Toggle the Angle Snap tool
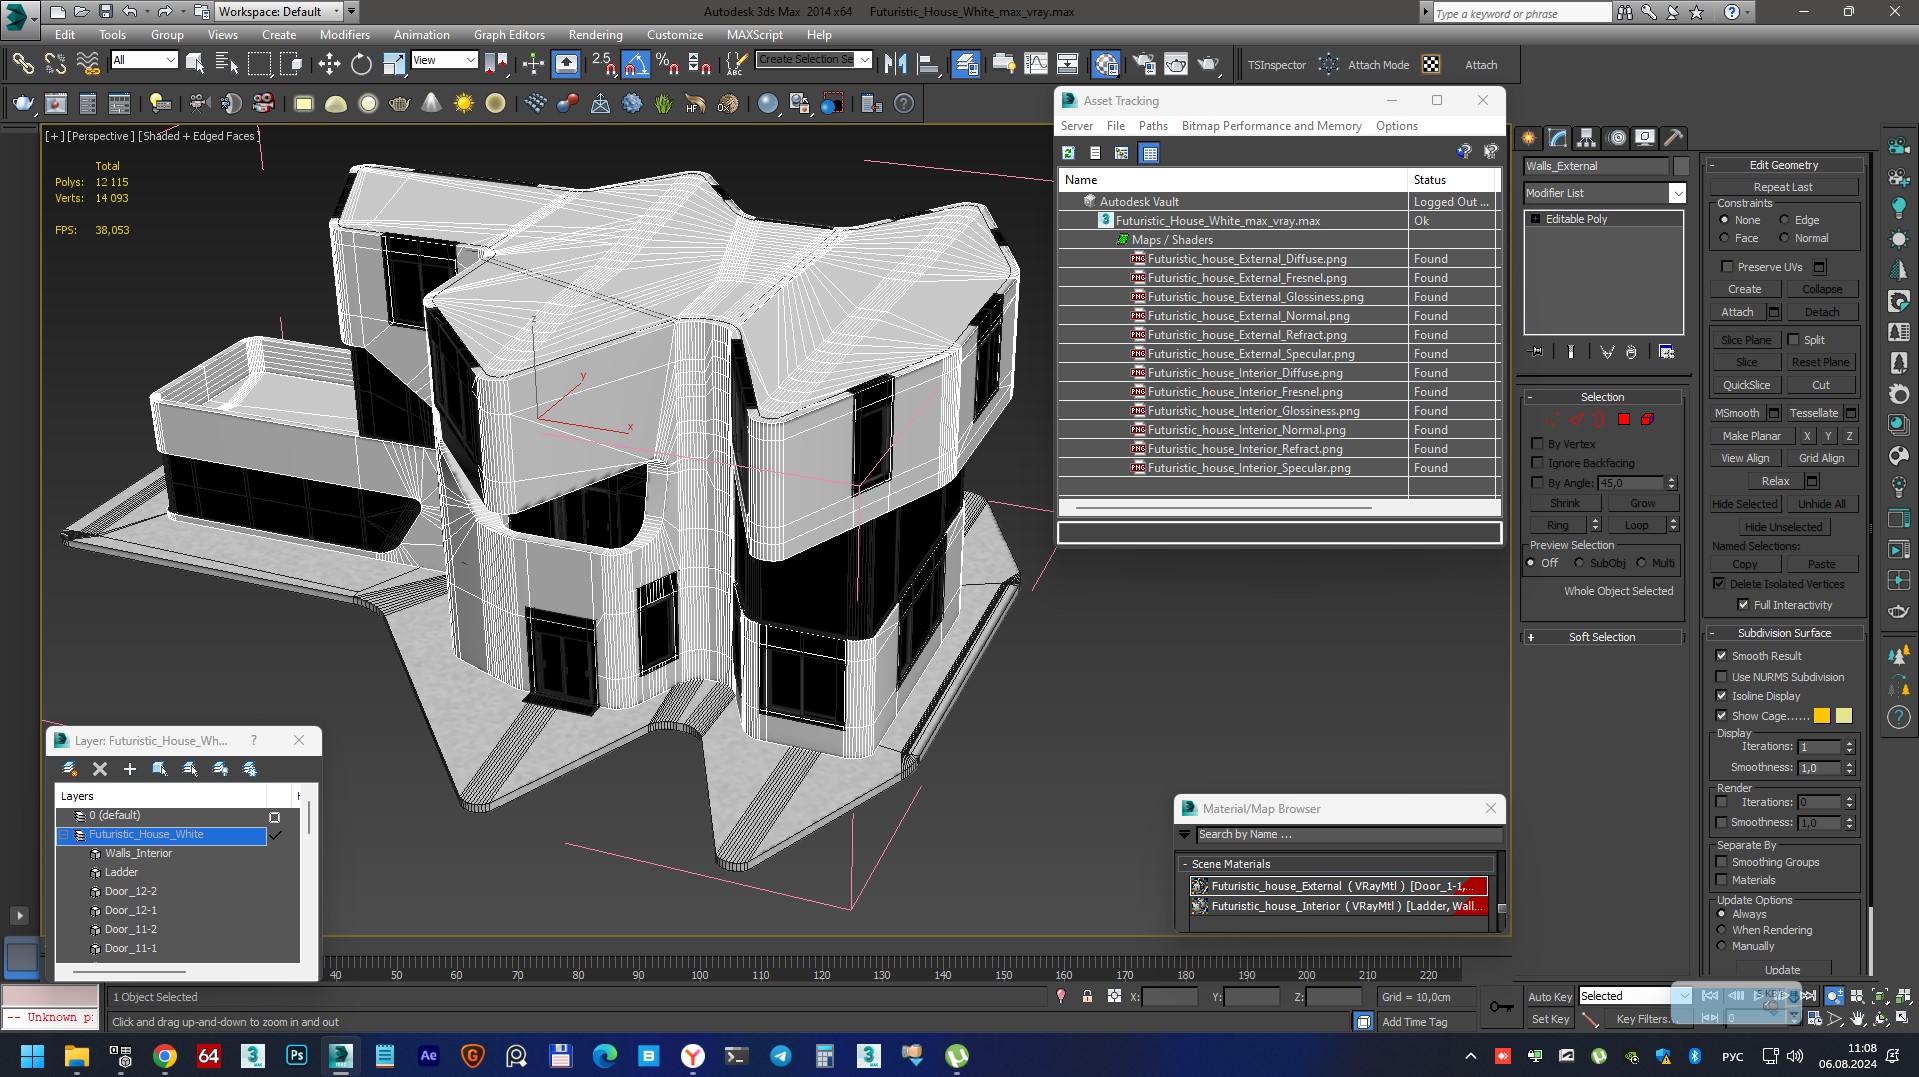The width and height of the screenshot is (1919, 1077). [x=636, y=65]
